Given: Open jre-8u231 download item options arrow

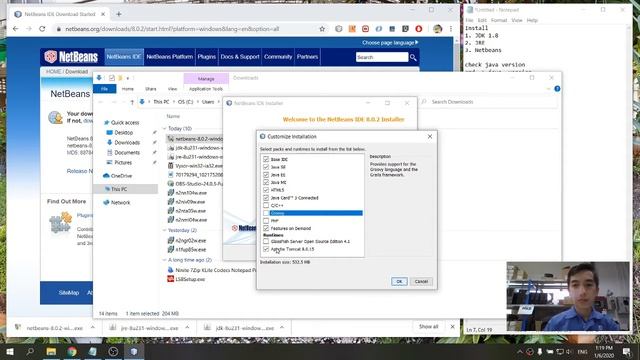Looking at the screenshot, I should 187,327.
